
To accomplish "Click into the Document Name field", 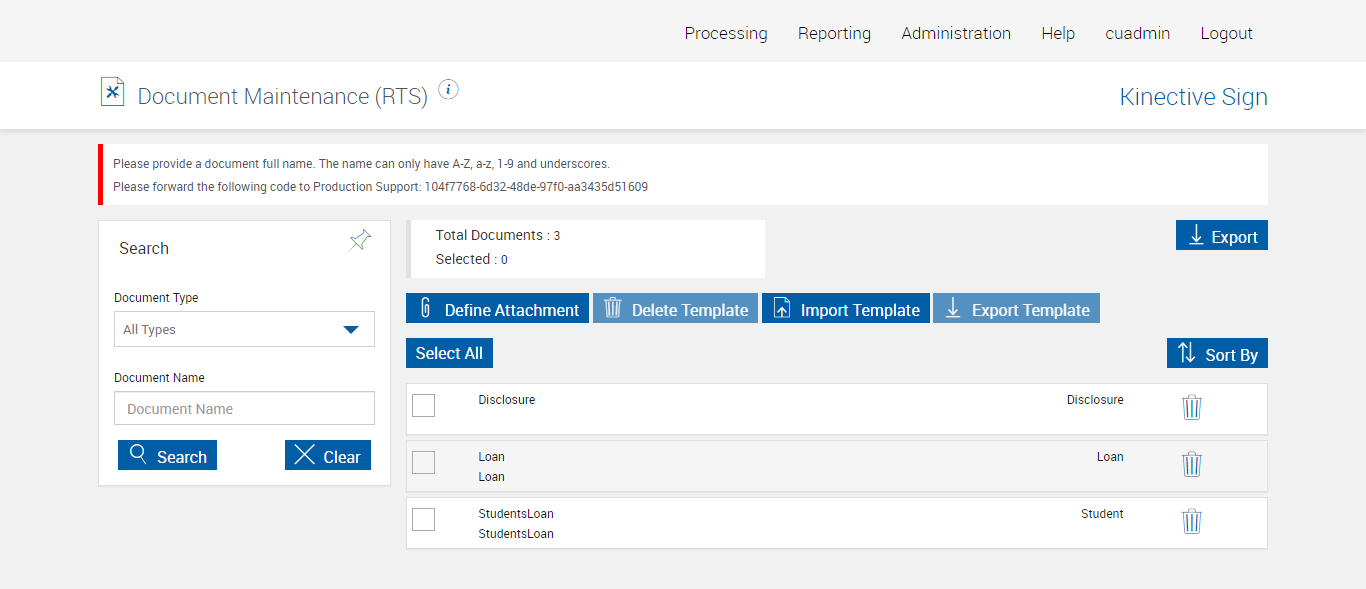I will (244, 408).
